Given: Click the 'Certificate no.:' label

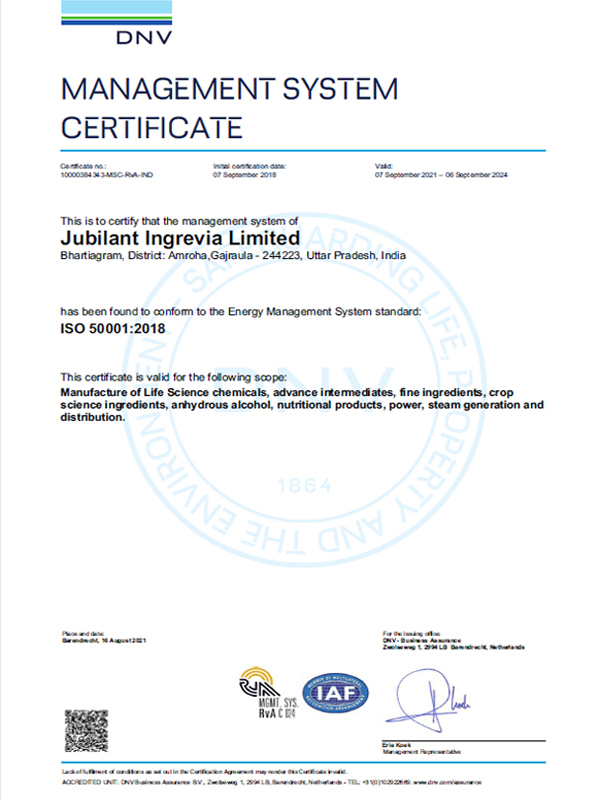Looking at the screenshot, I should point(83,166).
